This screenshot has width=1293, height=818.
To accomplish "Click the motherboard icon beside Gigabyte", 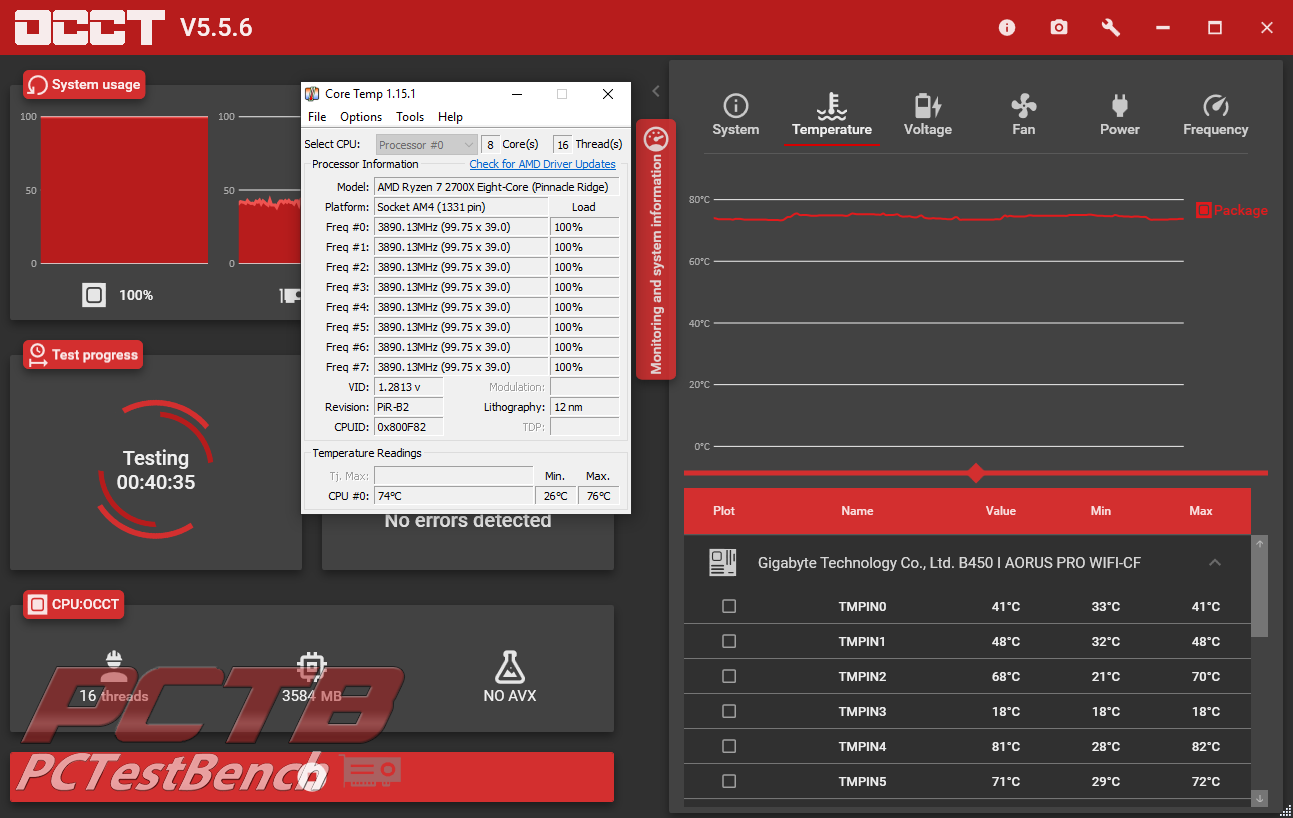I will point(723,563).
